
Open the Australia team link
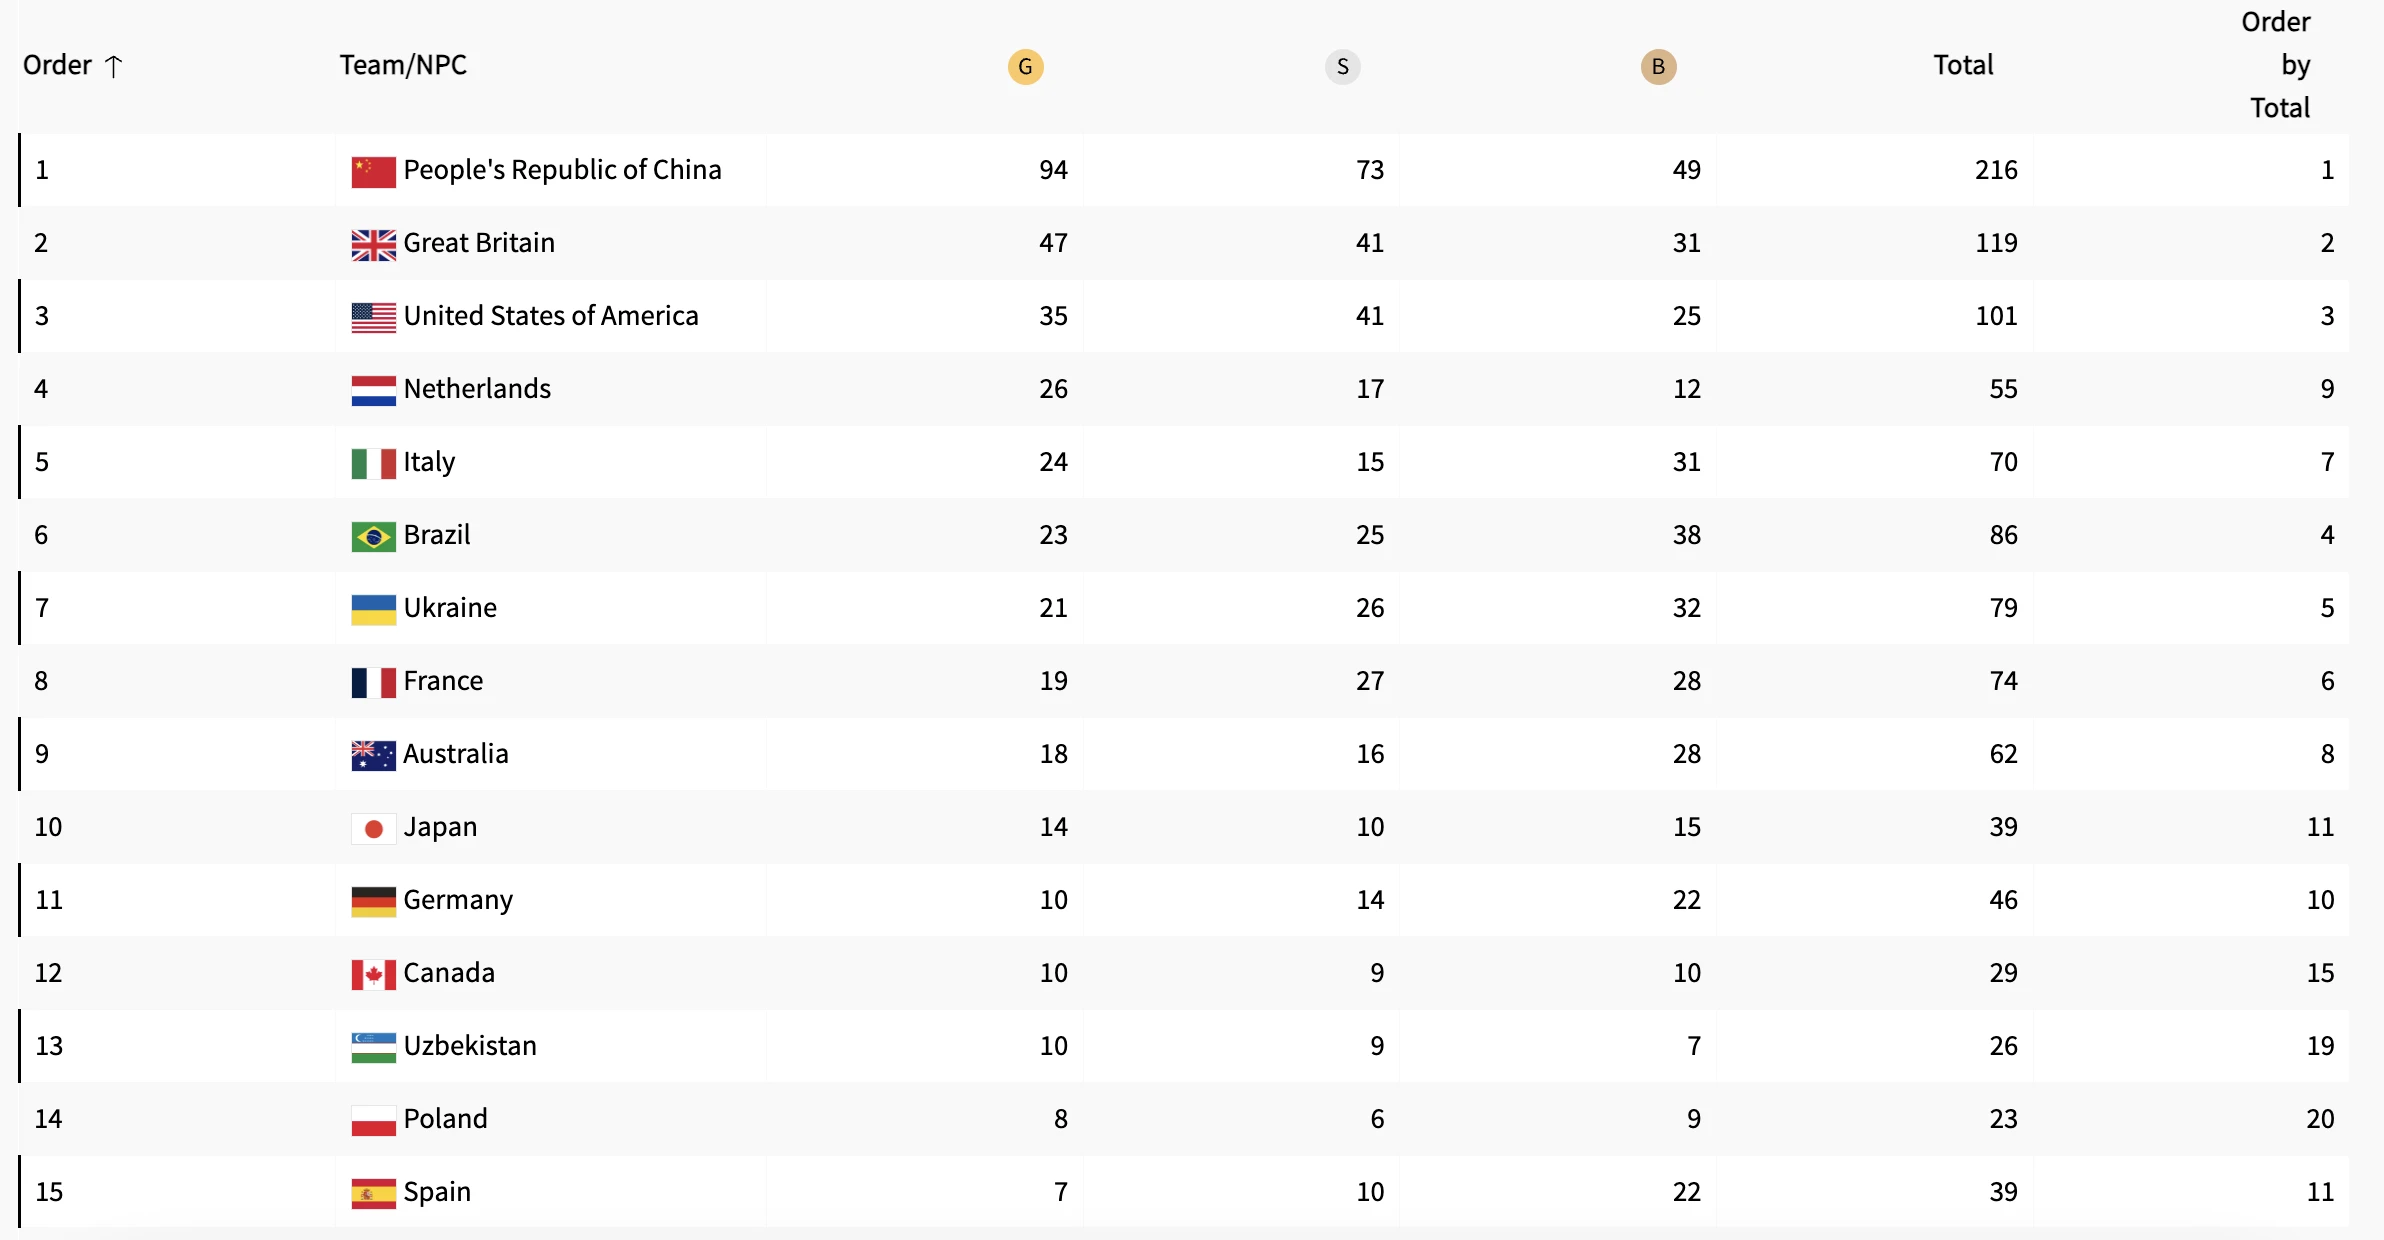[x=456, y=754]
